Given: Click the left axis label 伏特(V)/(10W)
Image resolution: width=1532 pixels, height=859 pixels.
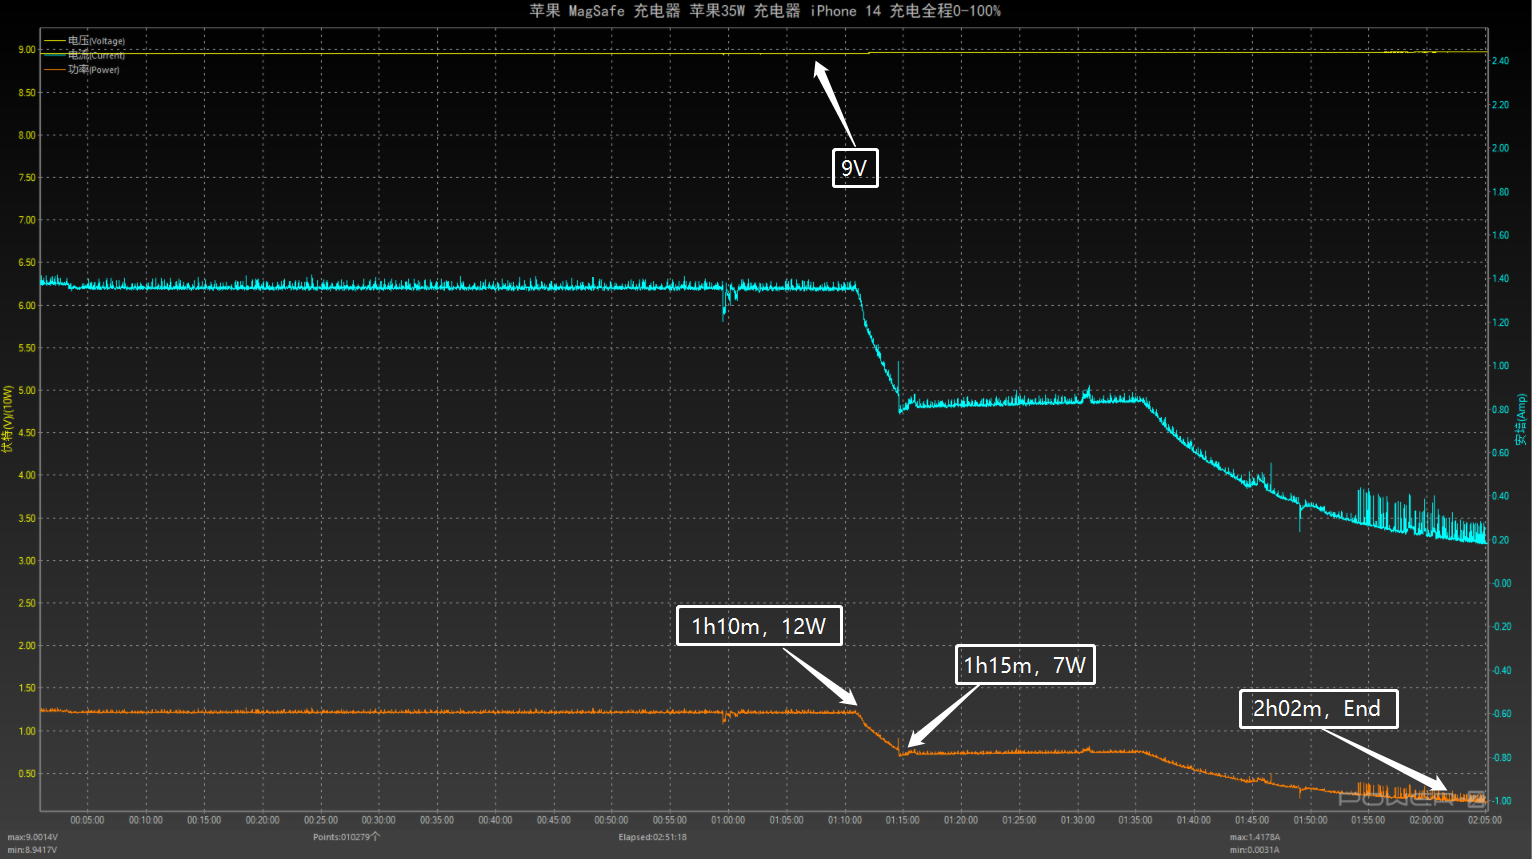Looking at the screenshot, I should coord(8,419).
